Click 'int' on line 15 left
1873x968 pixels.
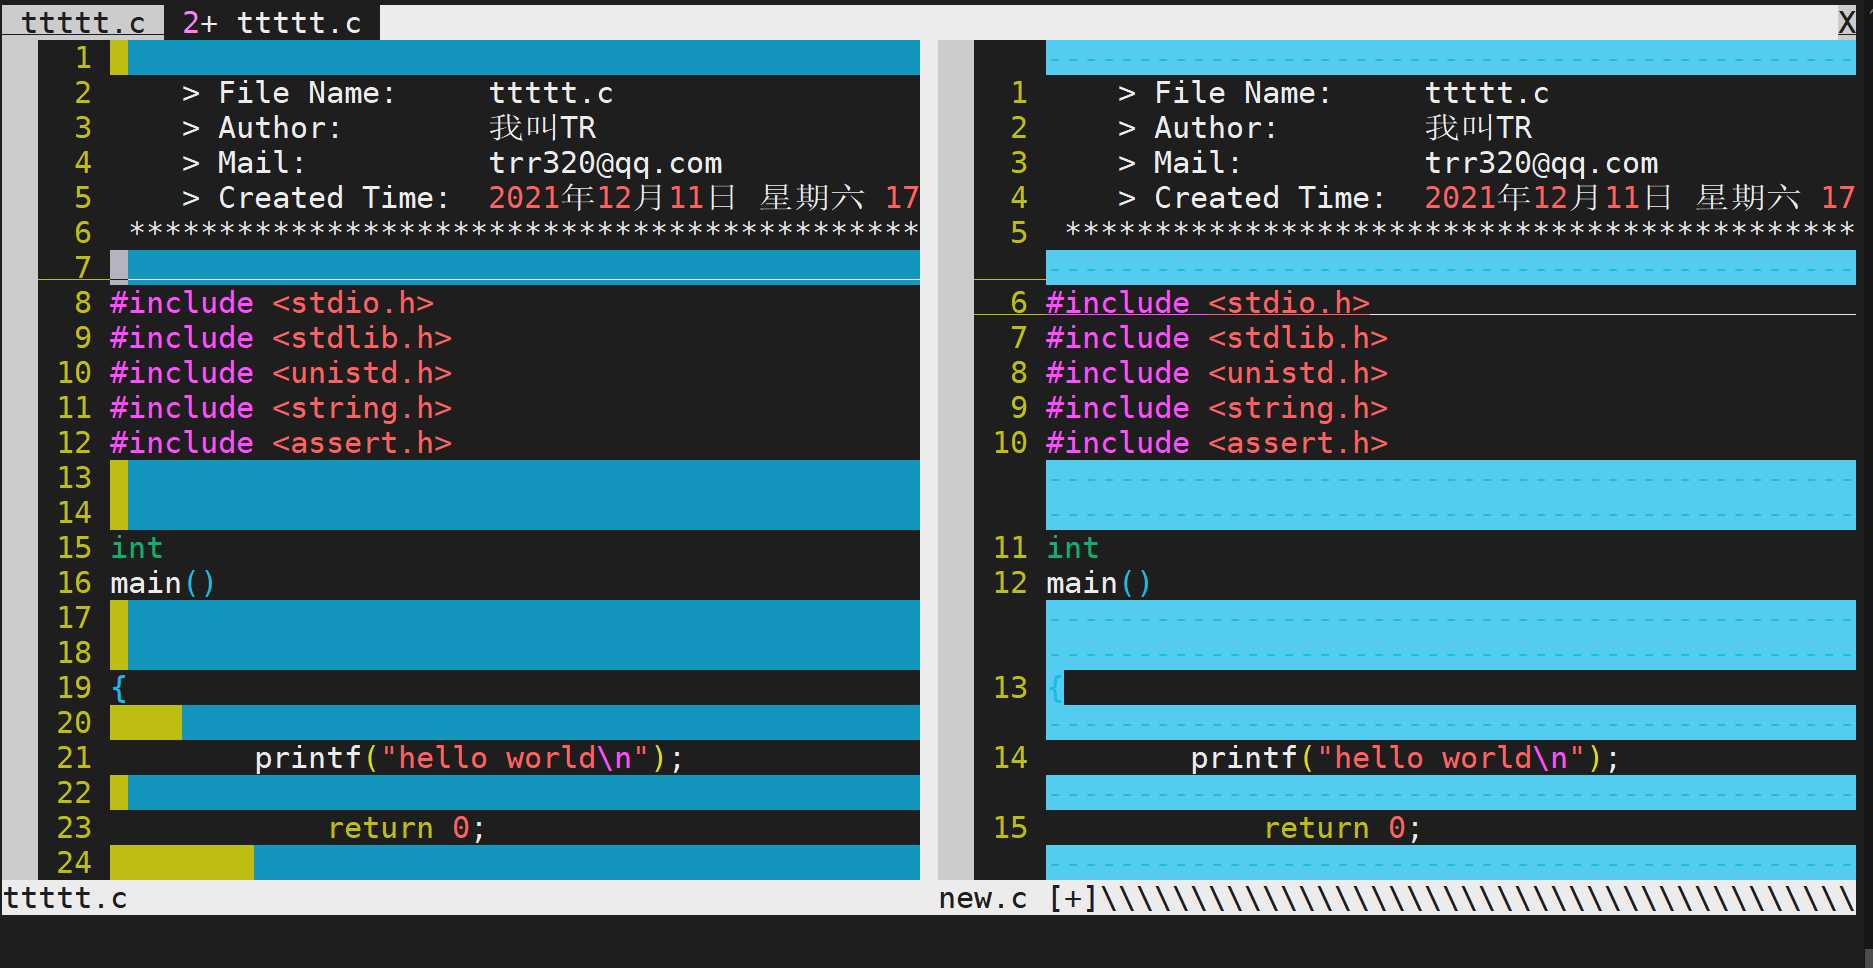tap(137, 548)
